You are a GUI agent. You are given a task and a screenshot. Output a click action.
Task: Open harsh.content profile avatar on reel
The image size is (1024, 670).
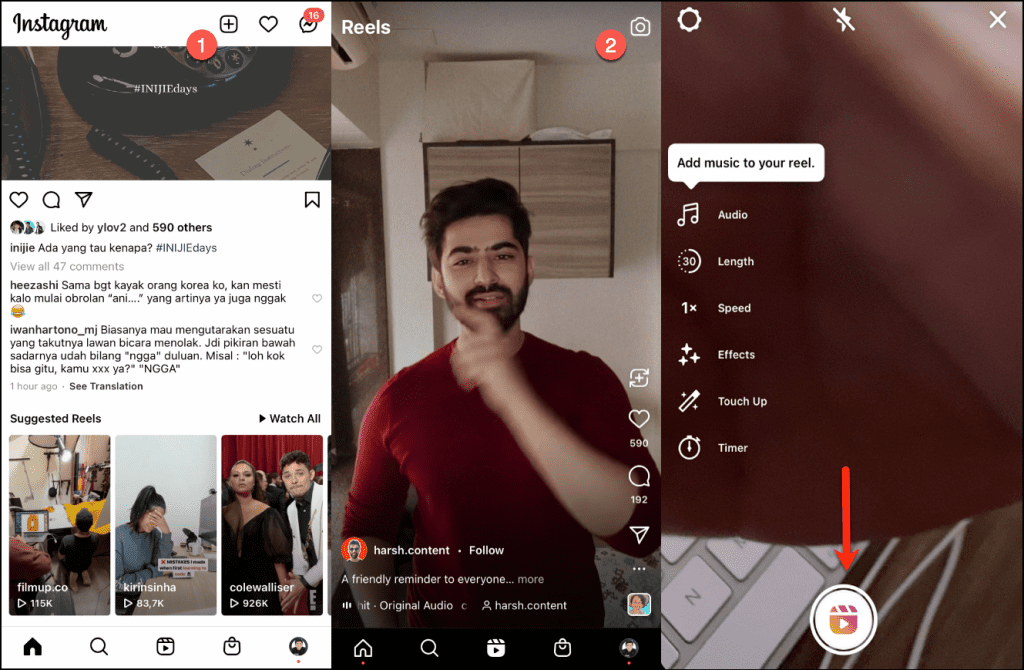354,550
